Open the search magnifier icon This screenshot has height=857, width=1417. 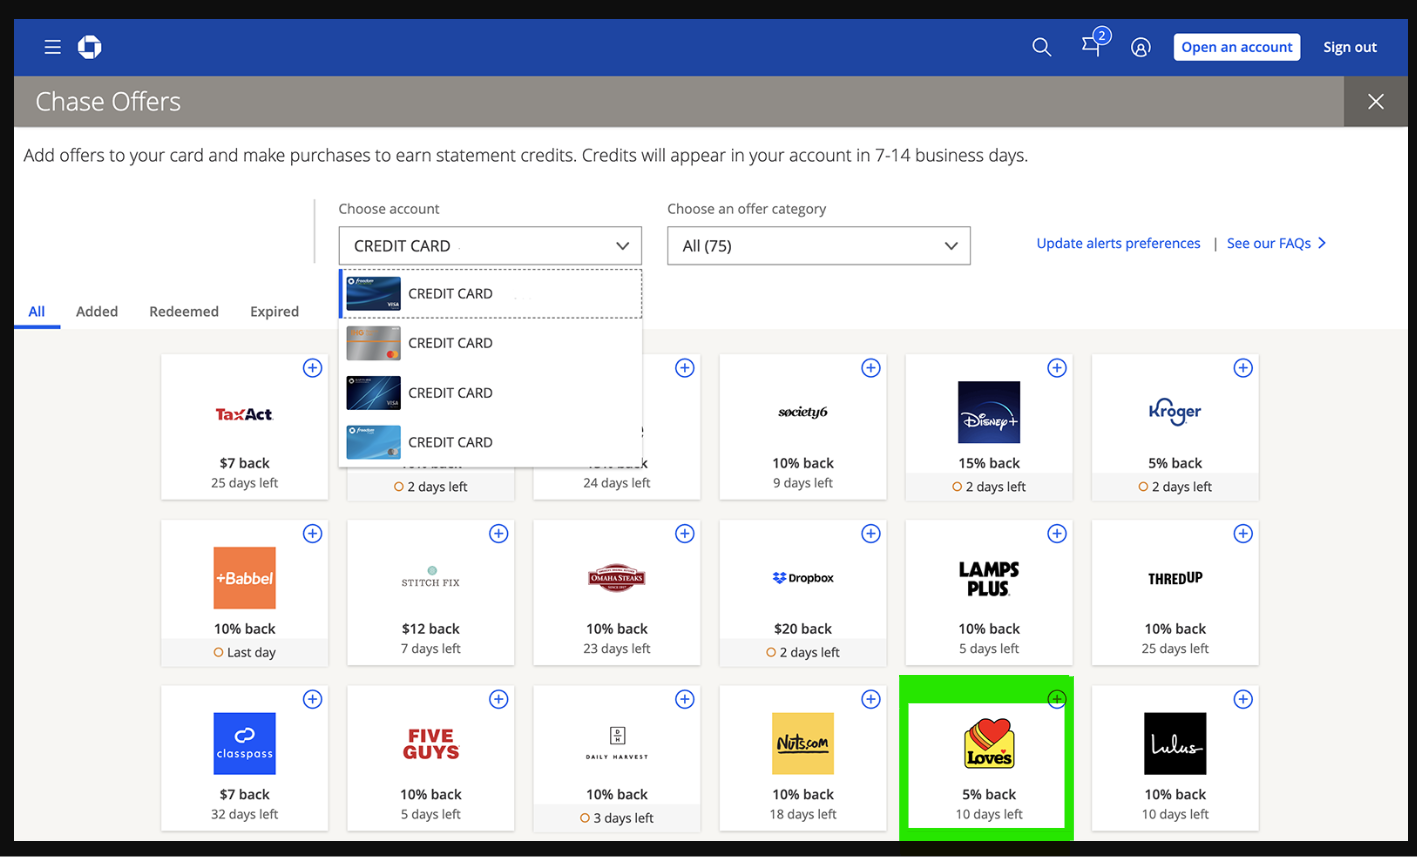1042,47
